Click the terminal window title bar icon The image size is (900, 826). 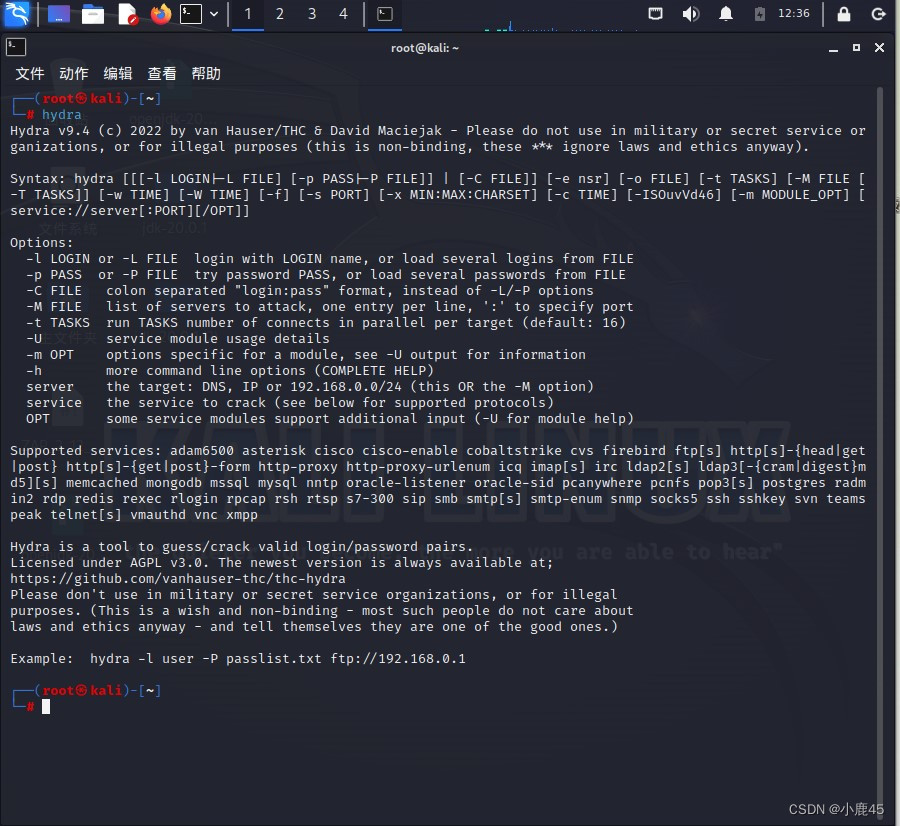[16, 47]
